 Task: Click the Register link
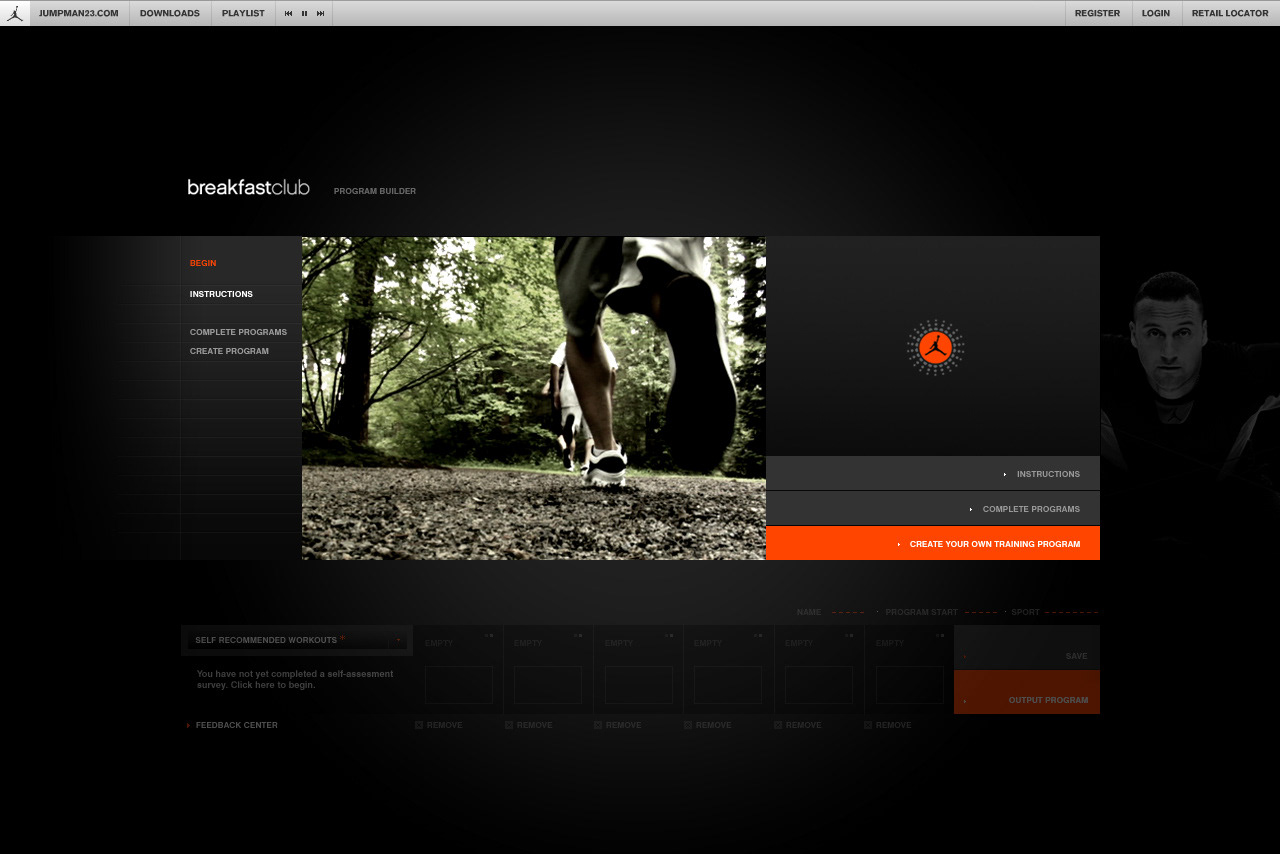tap(1097, 13)
